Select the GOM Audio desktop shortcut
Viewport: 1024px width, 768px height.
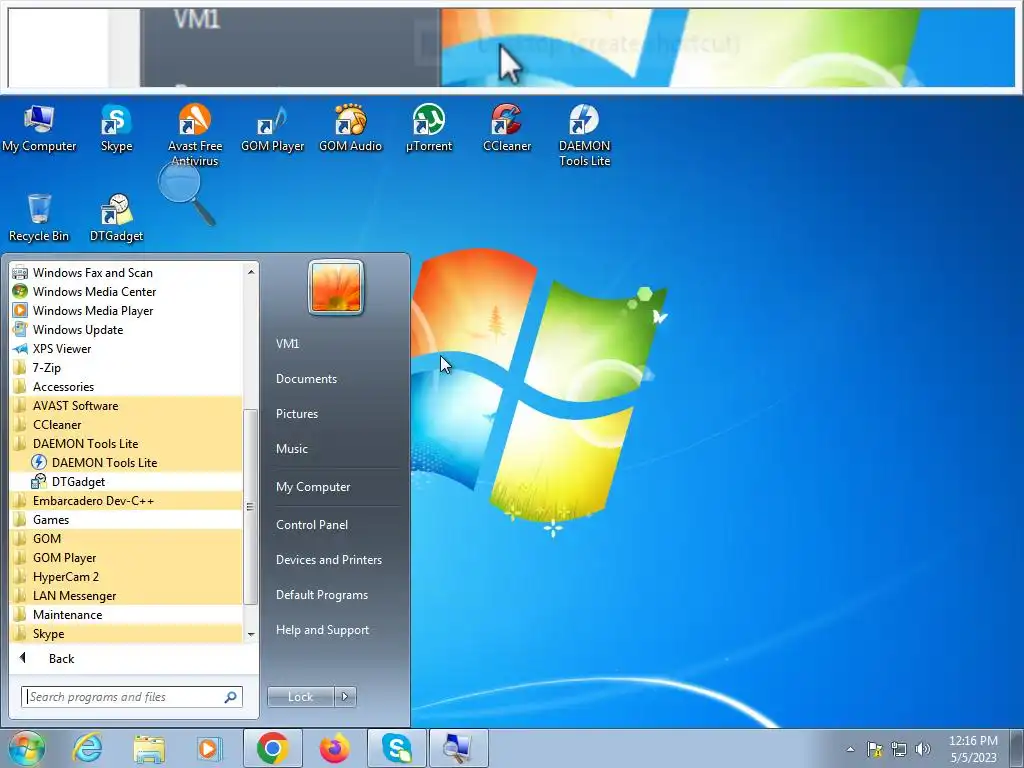(350, 129)
